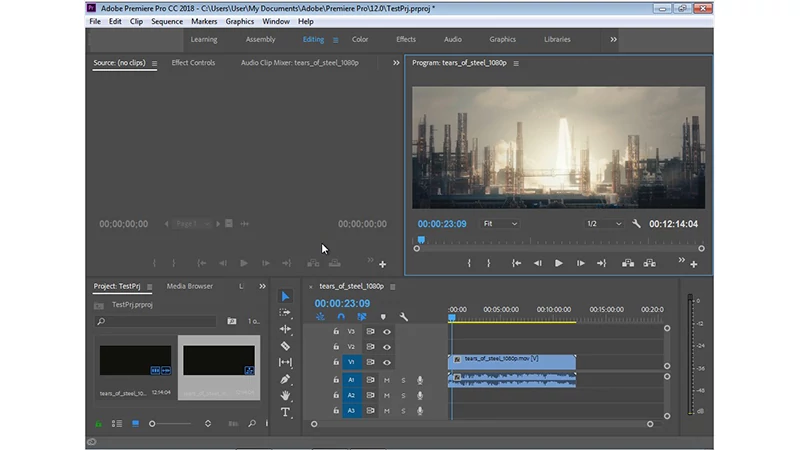
Task: Select the Selection tool arrow
Action: click(285, 296)
